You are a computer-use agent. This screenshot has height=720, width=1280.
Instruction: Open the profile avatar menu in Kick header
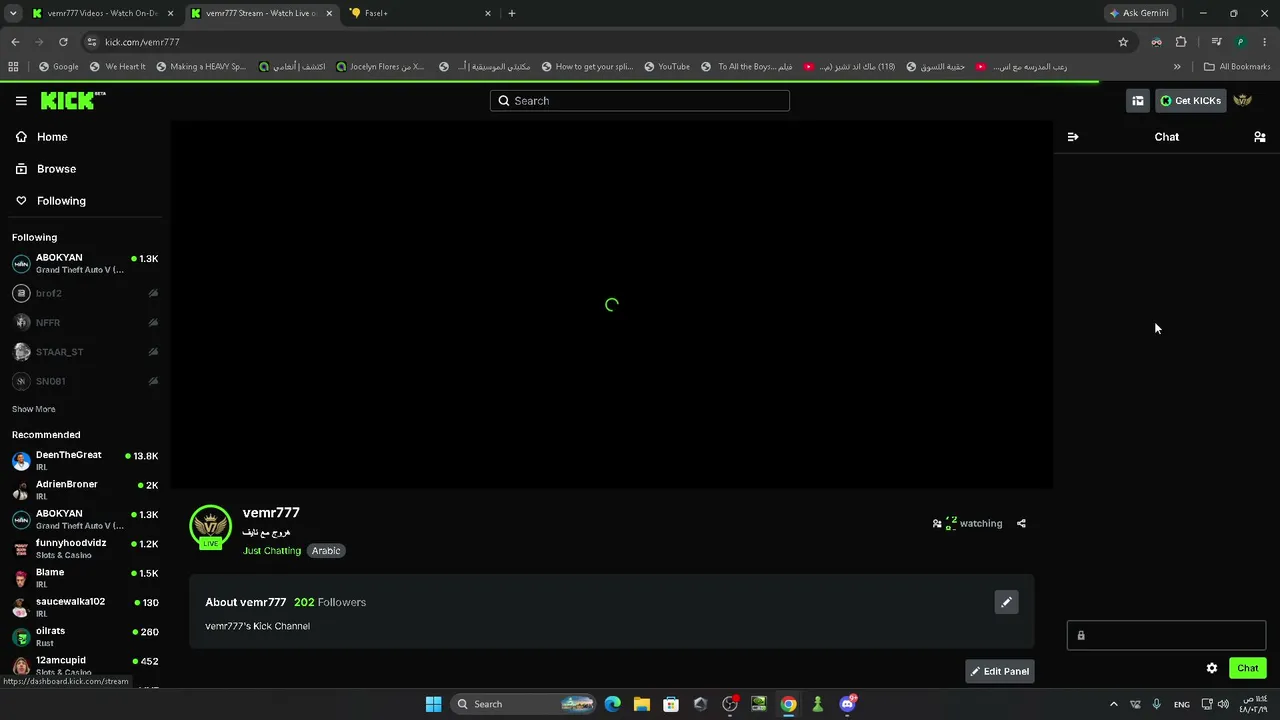(1243, 101)
